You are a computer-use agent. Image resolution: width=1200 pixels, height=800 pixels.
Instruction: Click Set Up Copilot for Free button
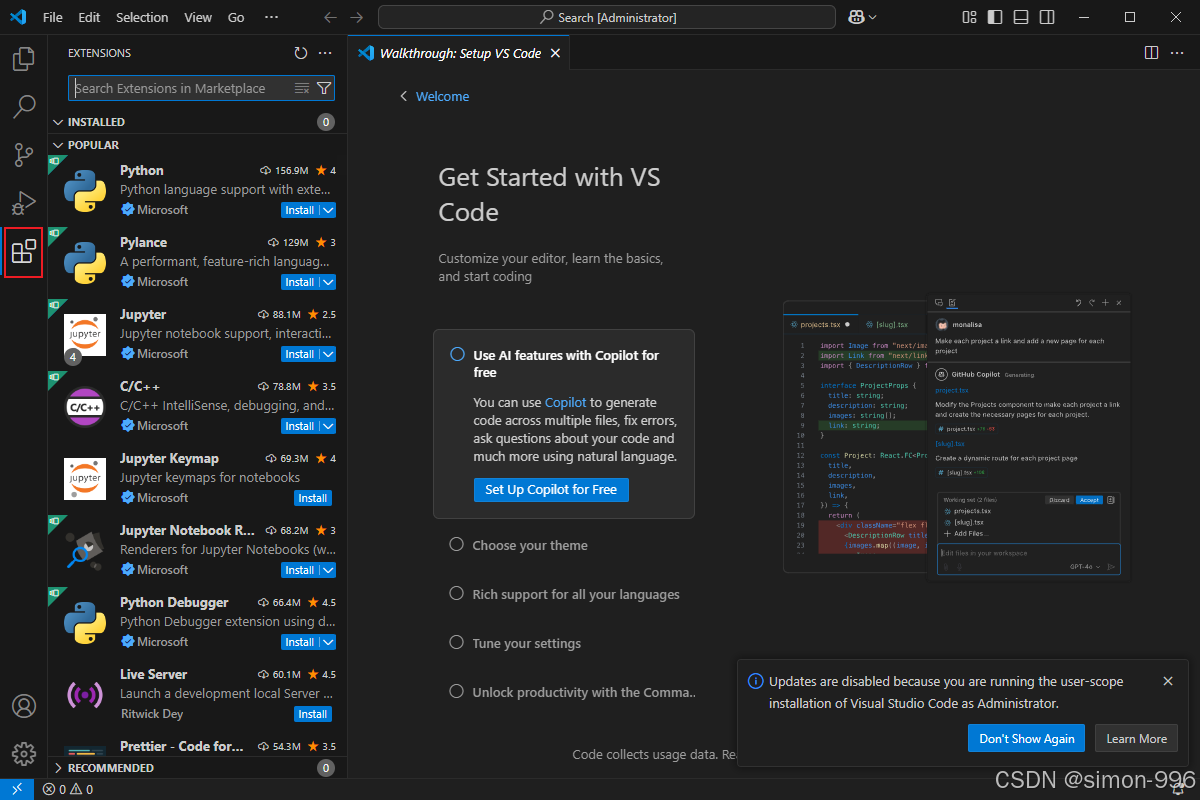[x=551, y=490]
